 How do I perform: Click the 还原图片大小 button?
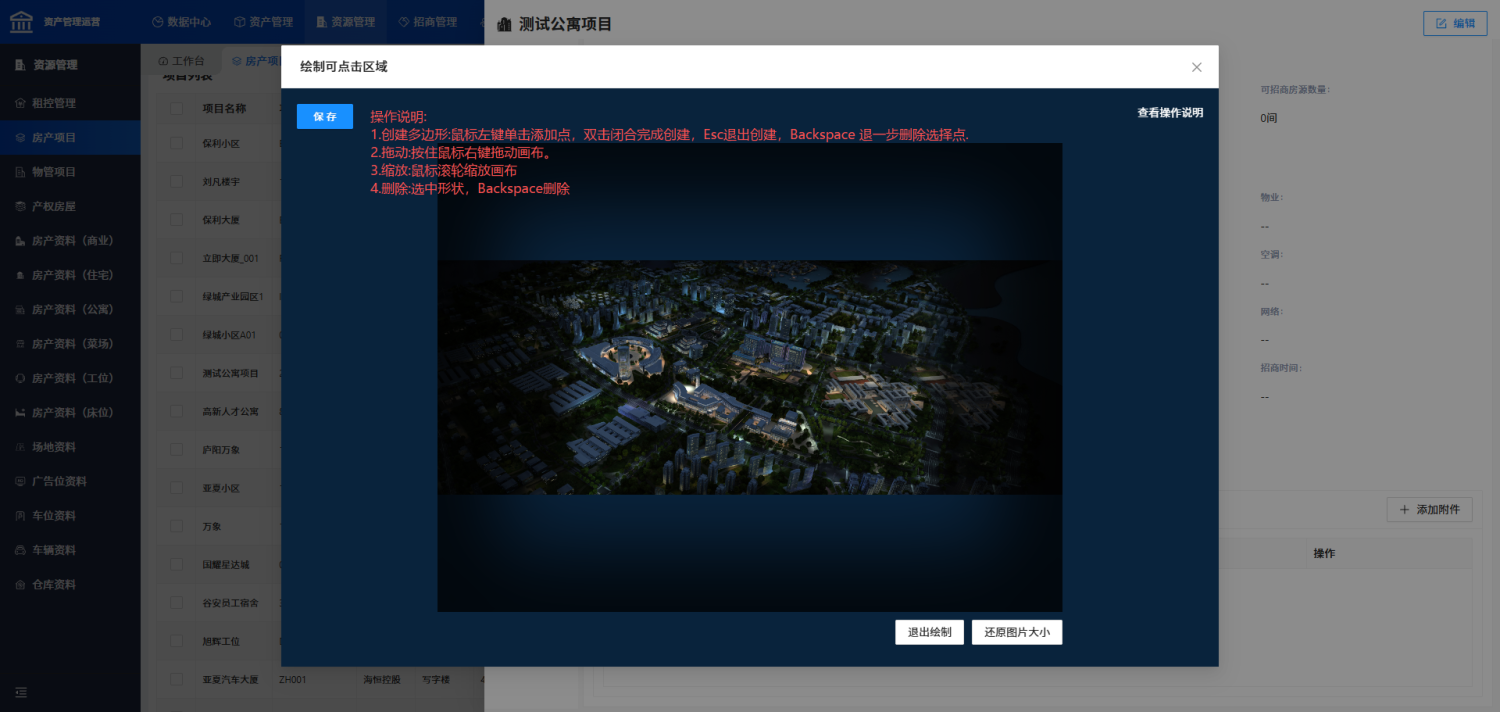point(1017,632)
